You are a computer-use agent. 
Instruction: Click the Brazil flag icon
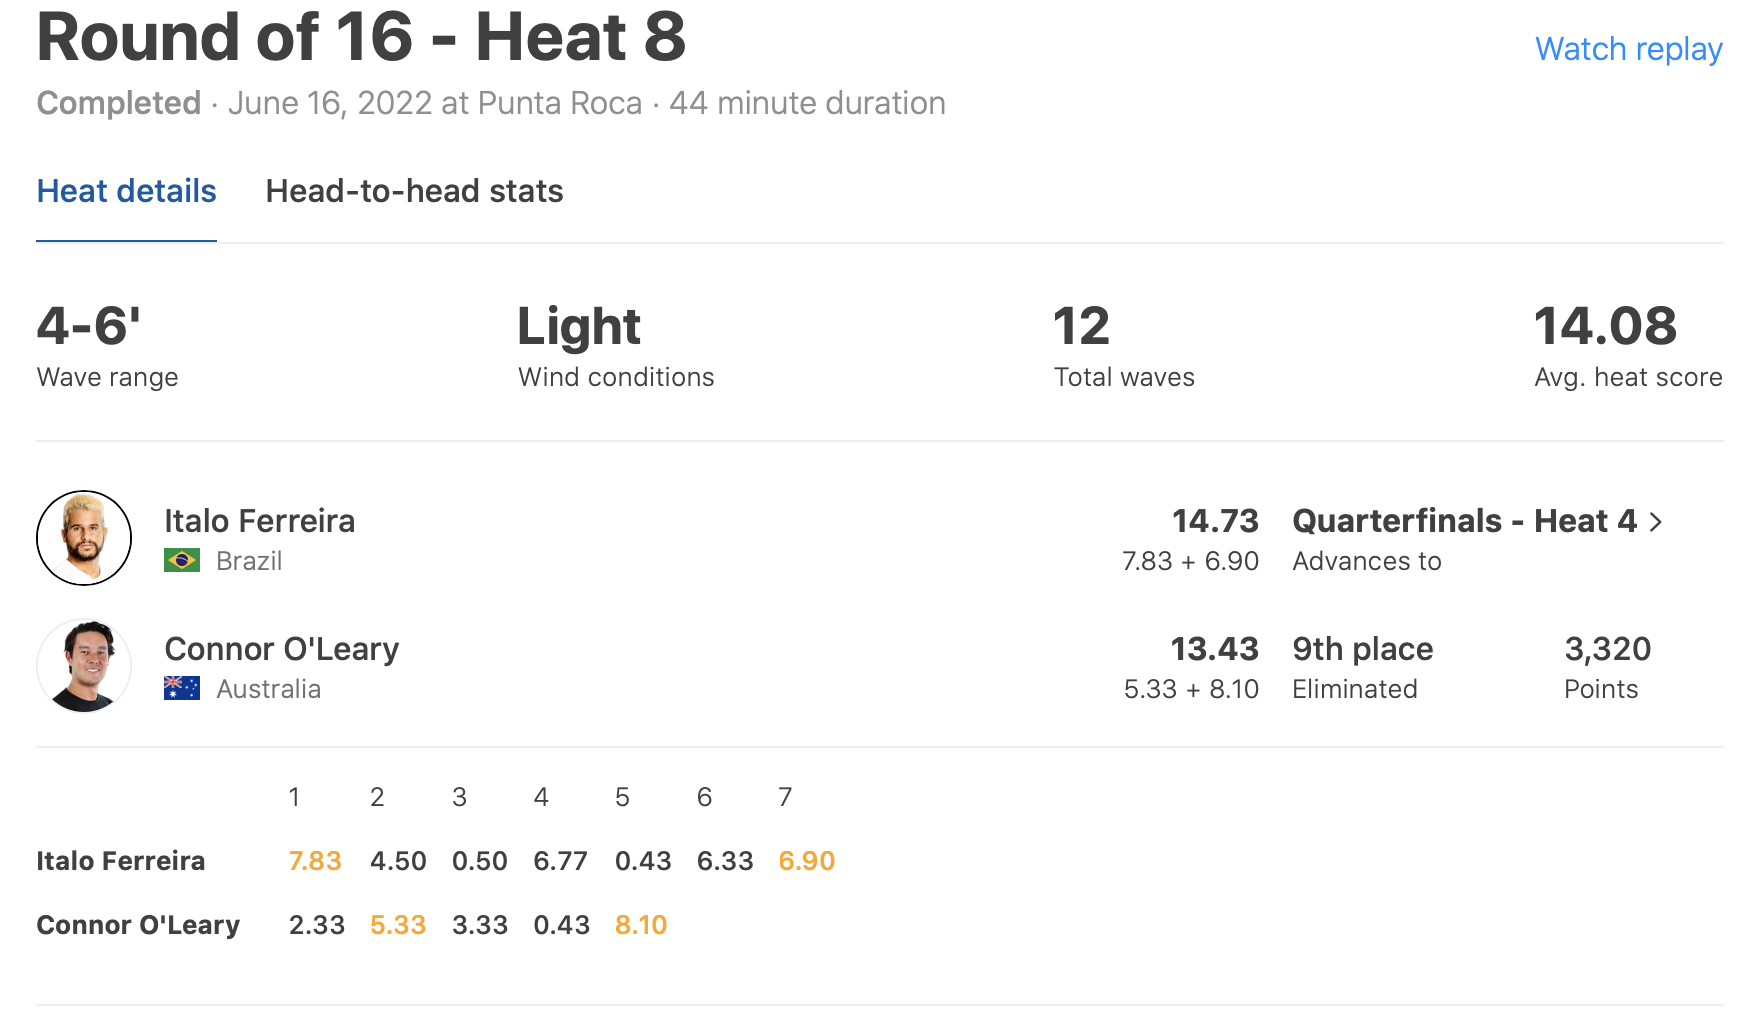(x=182, y=561)
